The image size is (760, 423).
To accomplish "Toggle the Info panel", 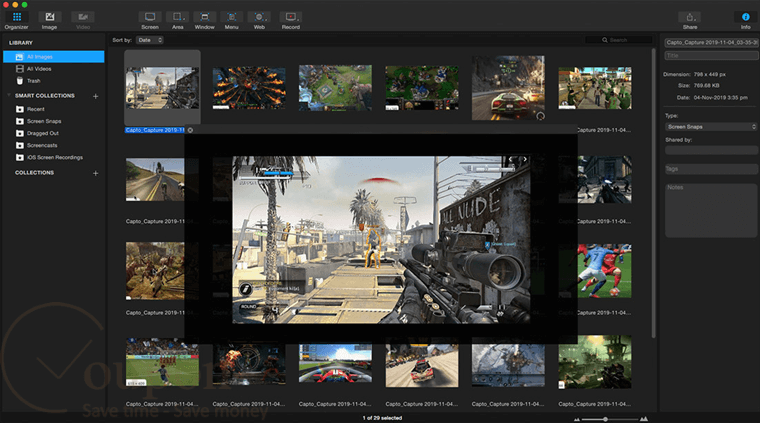I will (x=745, y=20).
